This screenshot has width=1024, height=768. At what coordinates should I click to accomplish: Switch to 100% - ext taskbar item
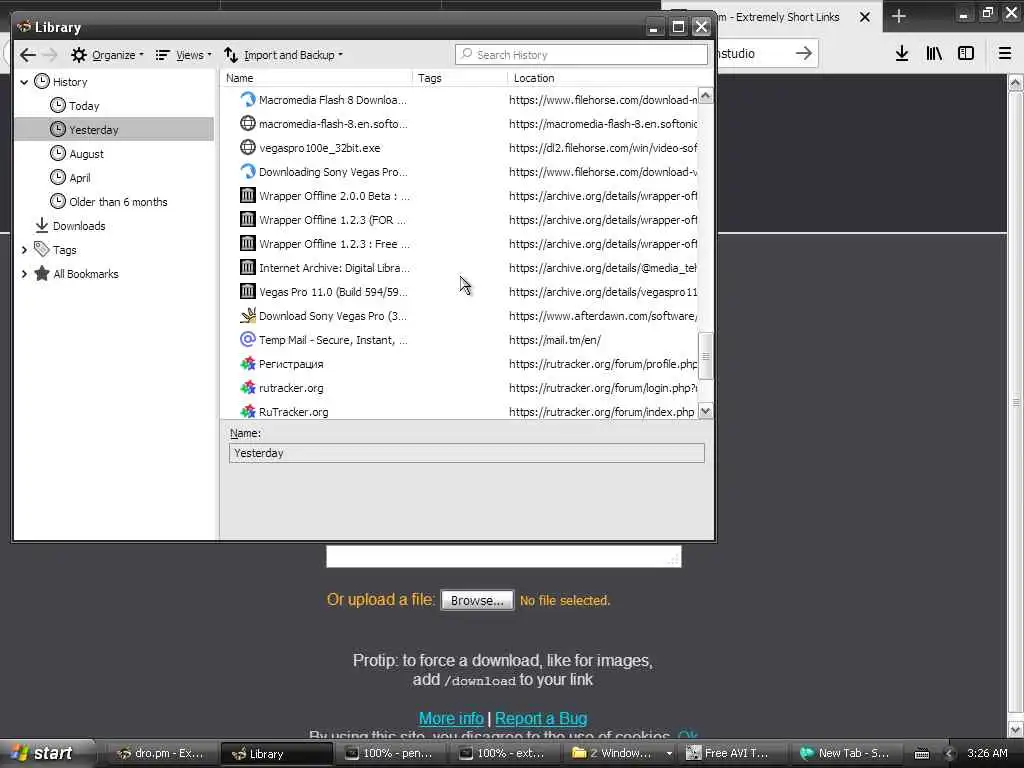(504, 753)
